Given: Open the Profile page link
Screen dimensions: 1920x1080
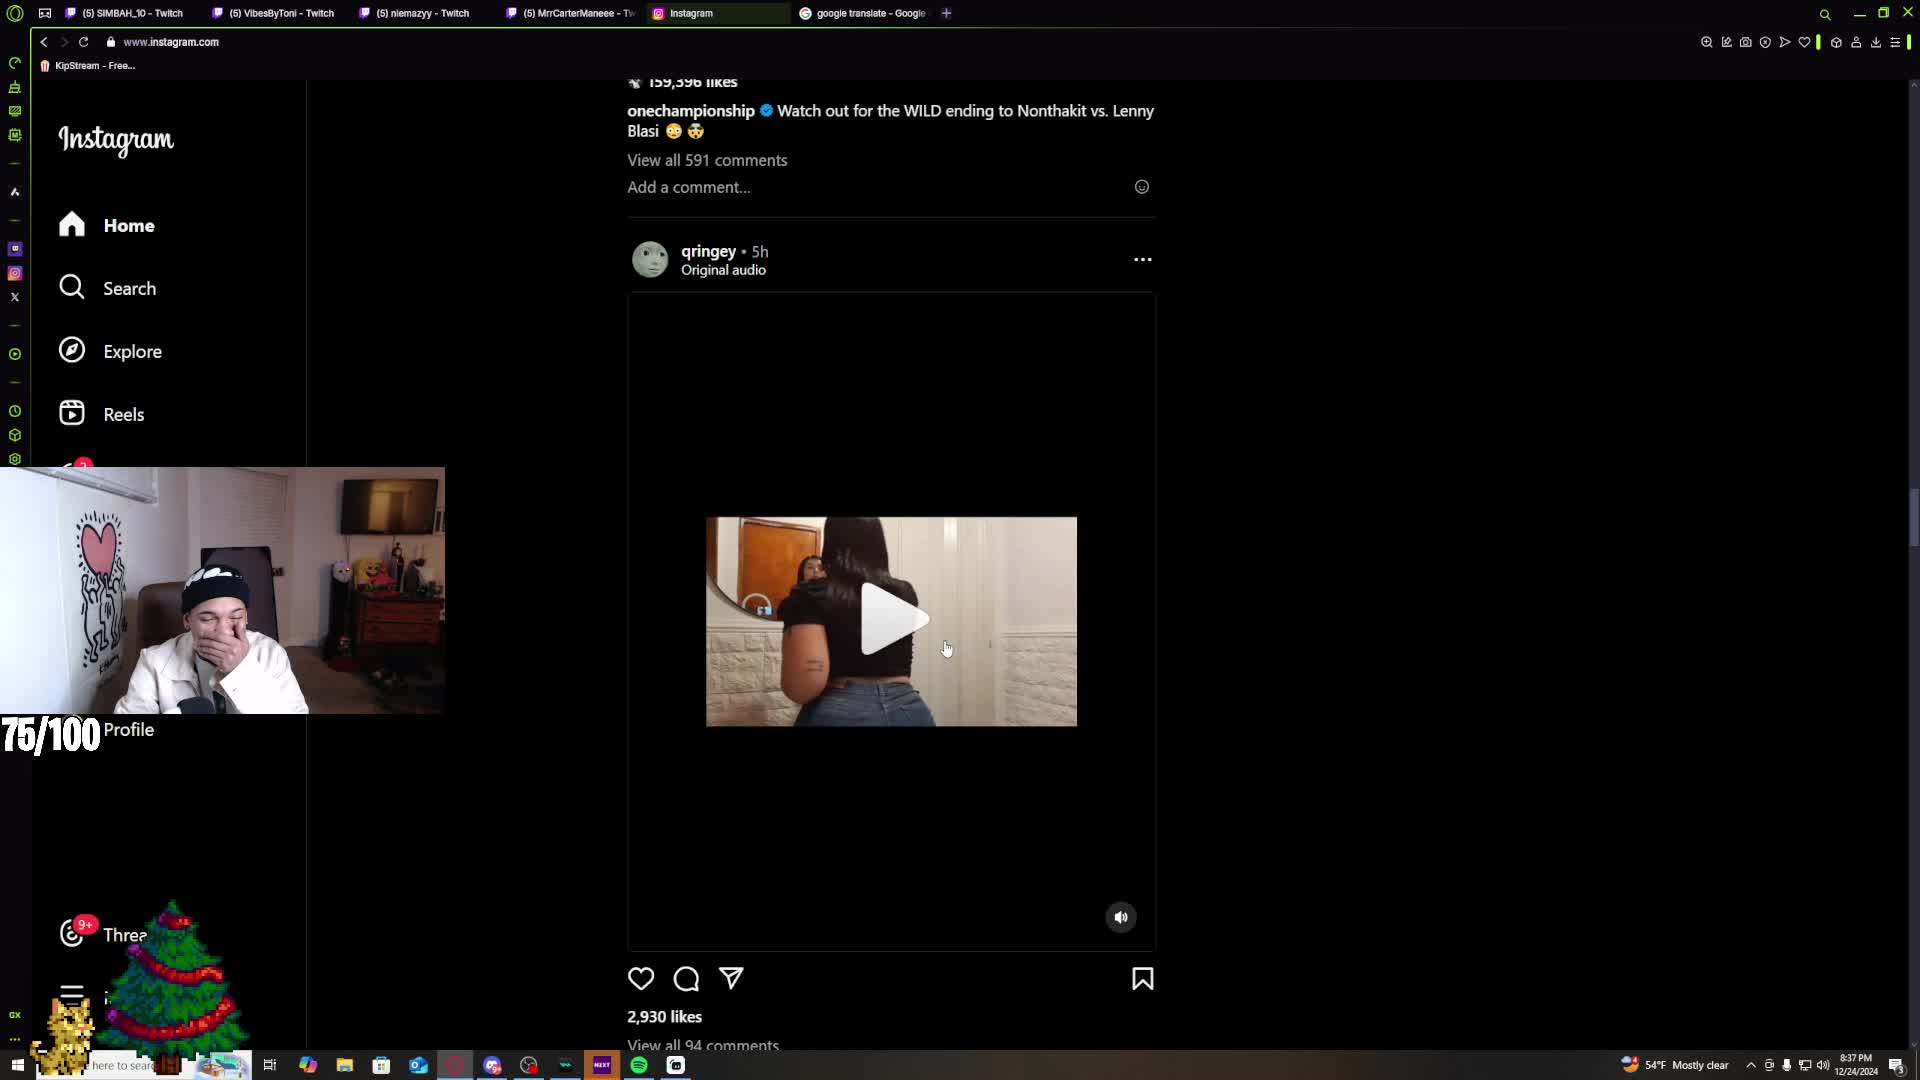Looking at the screenshot, I should (x=129, y=730).
